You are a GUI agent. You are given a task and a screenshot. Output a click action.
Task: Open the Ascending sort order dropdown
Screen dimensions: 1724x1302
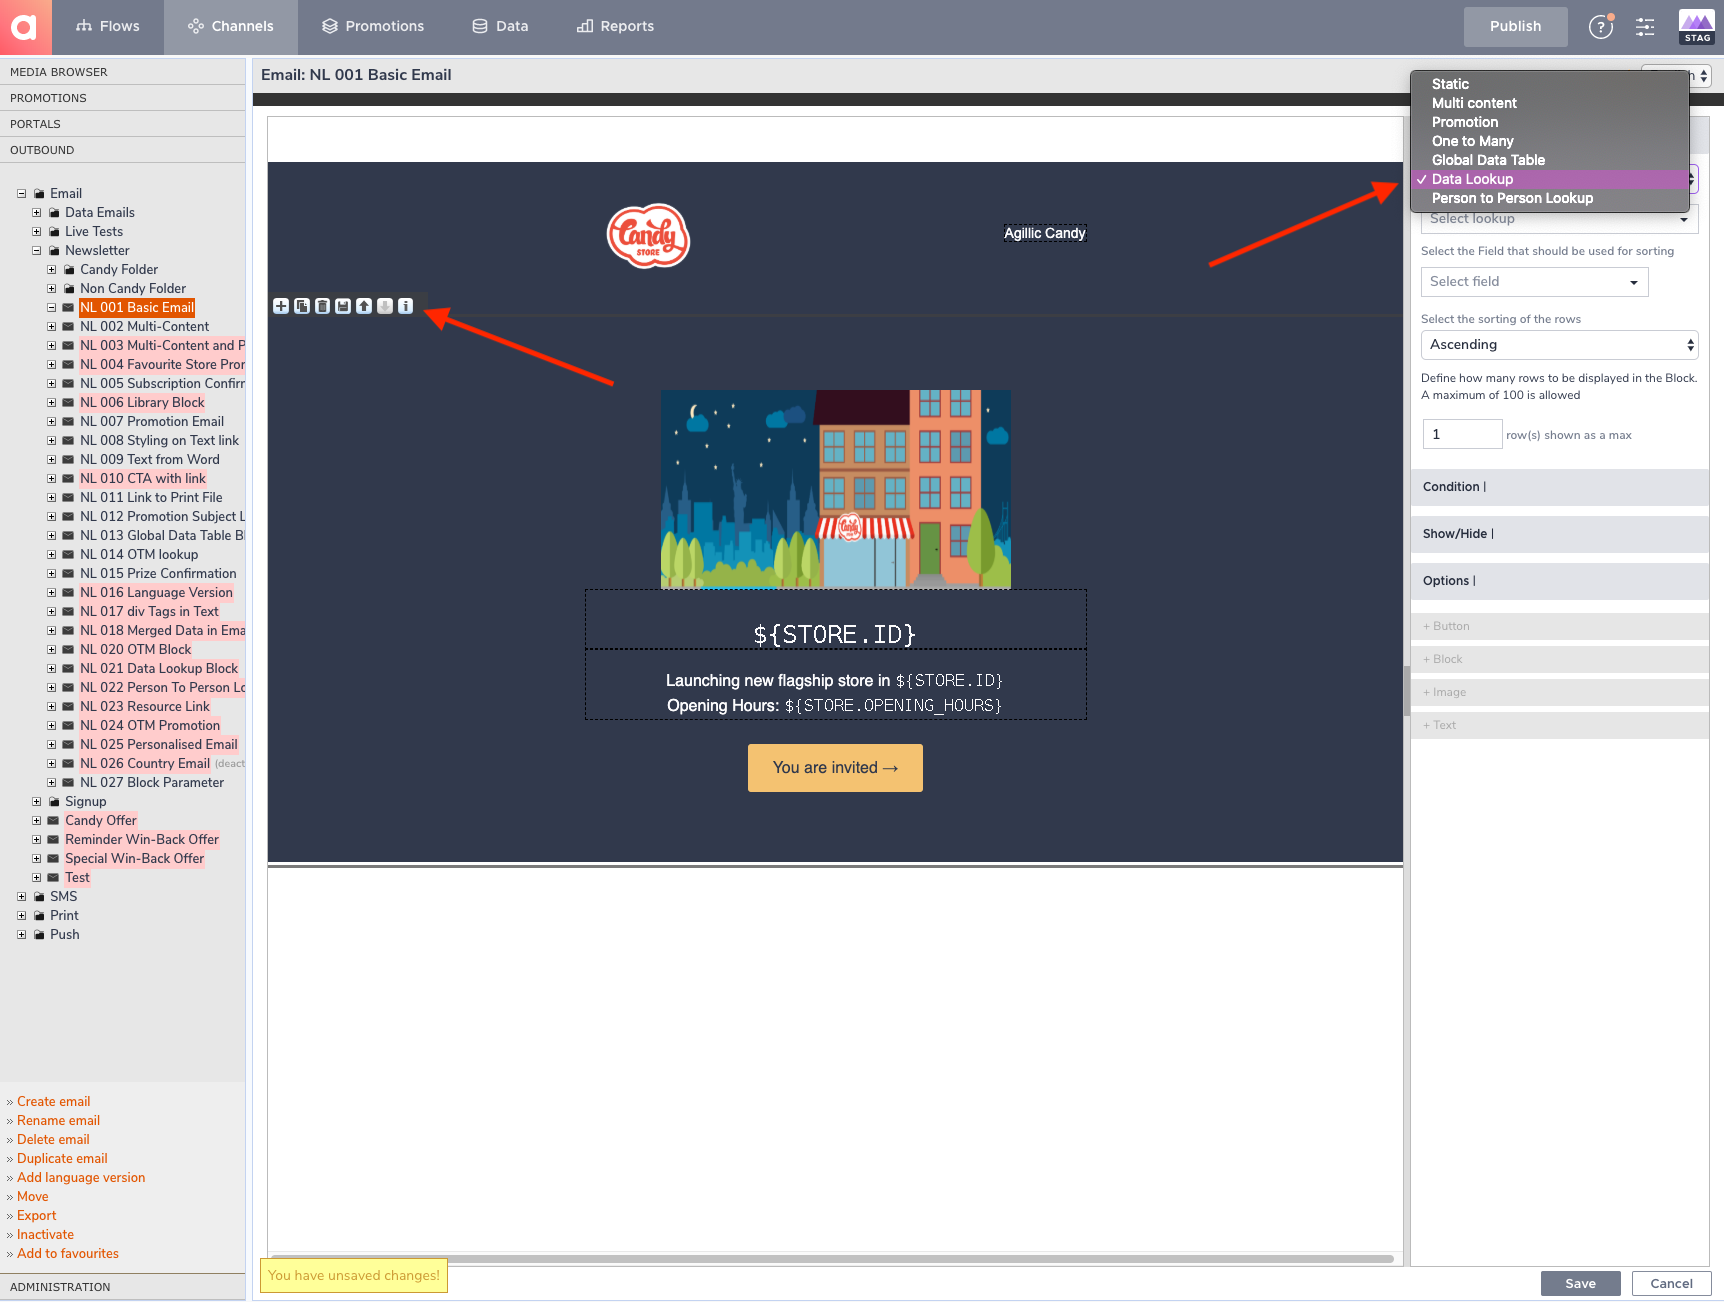[1559, 345]
